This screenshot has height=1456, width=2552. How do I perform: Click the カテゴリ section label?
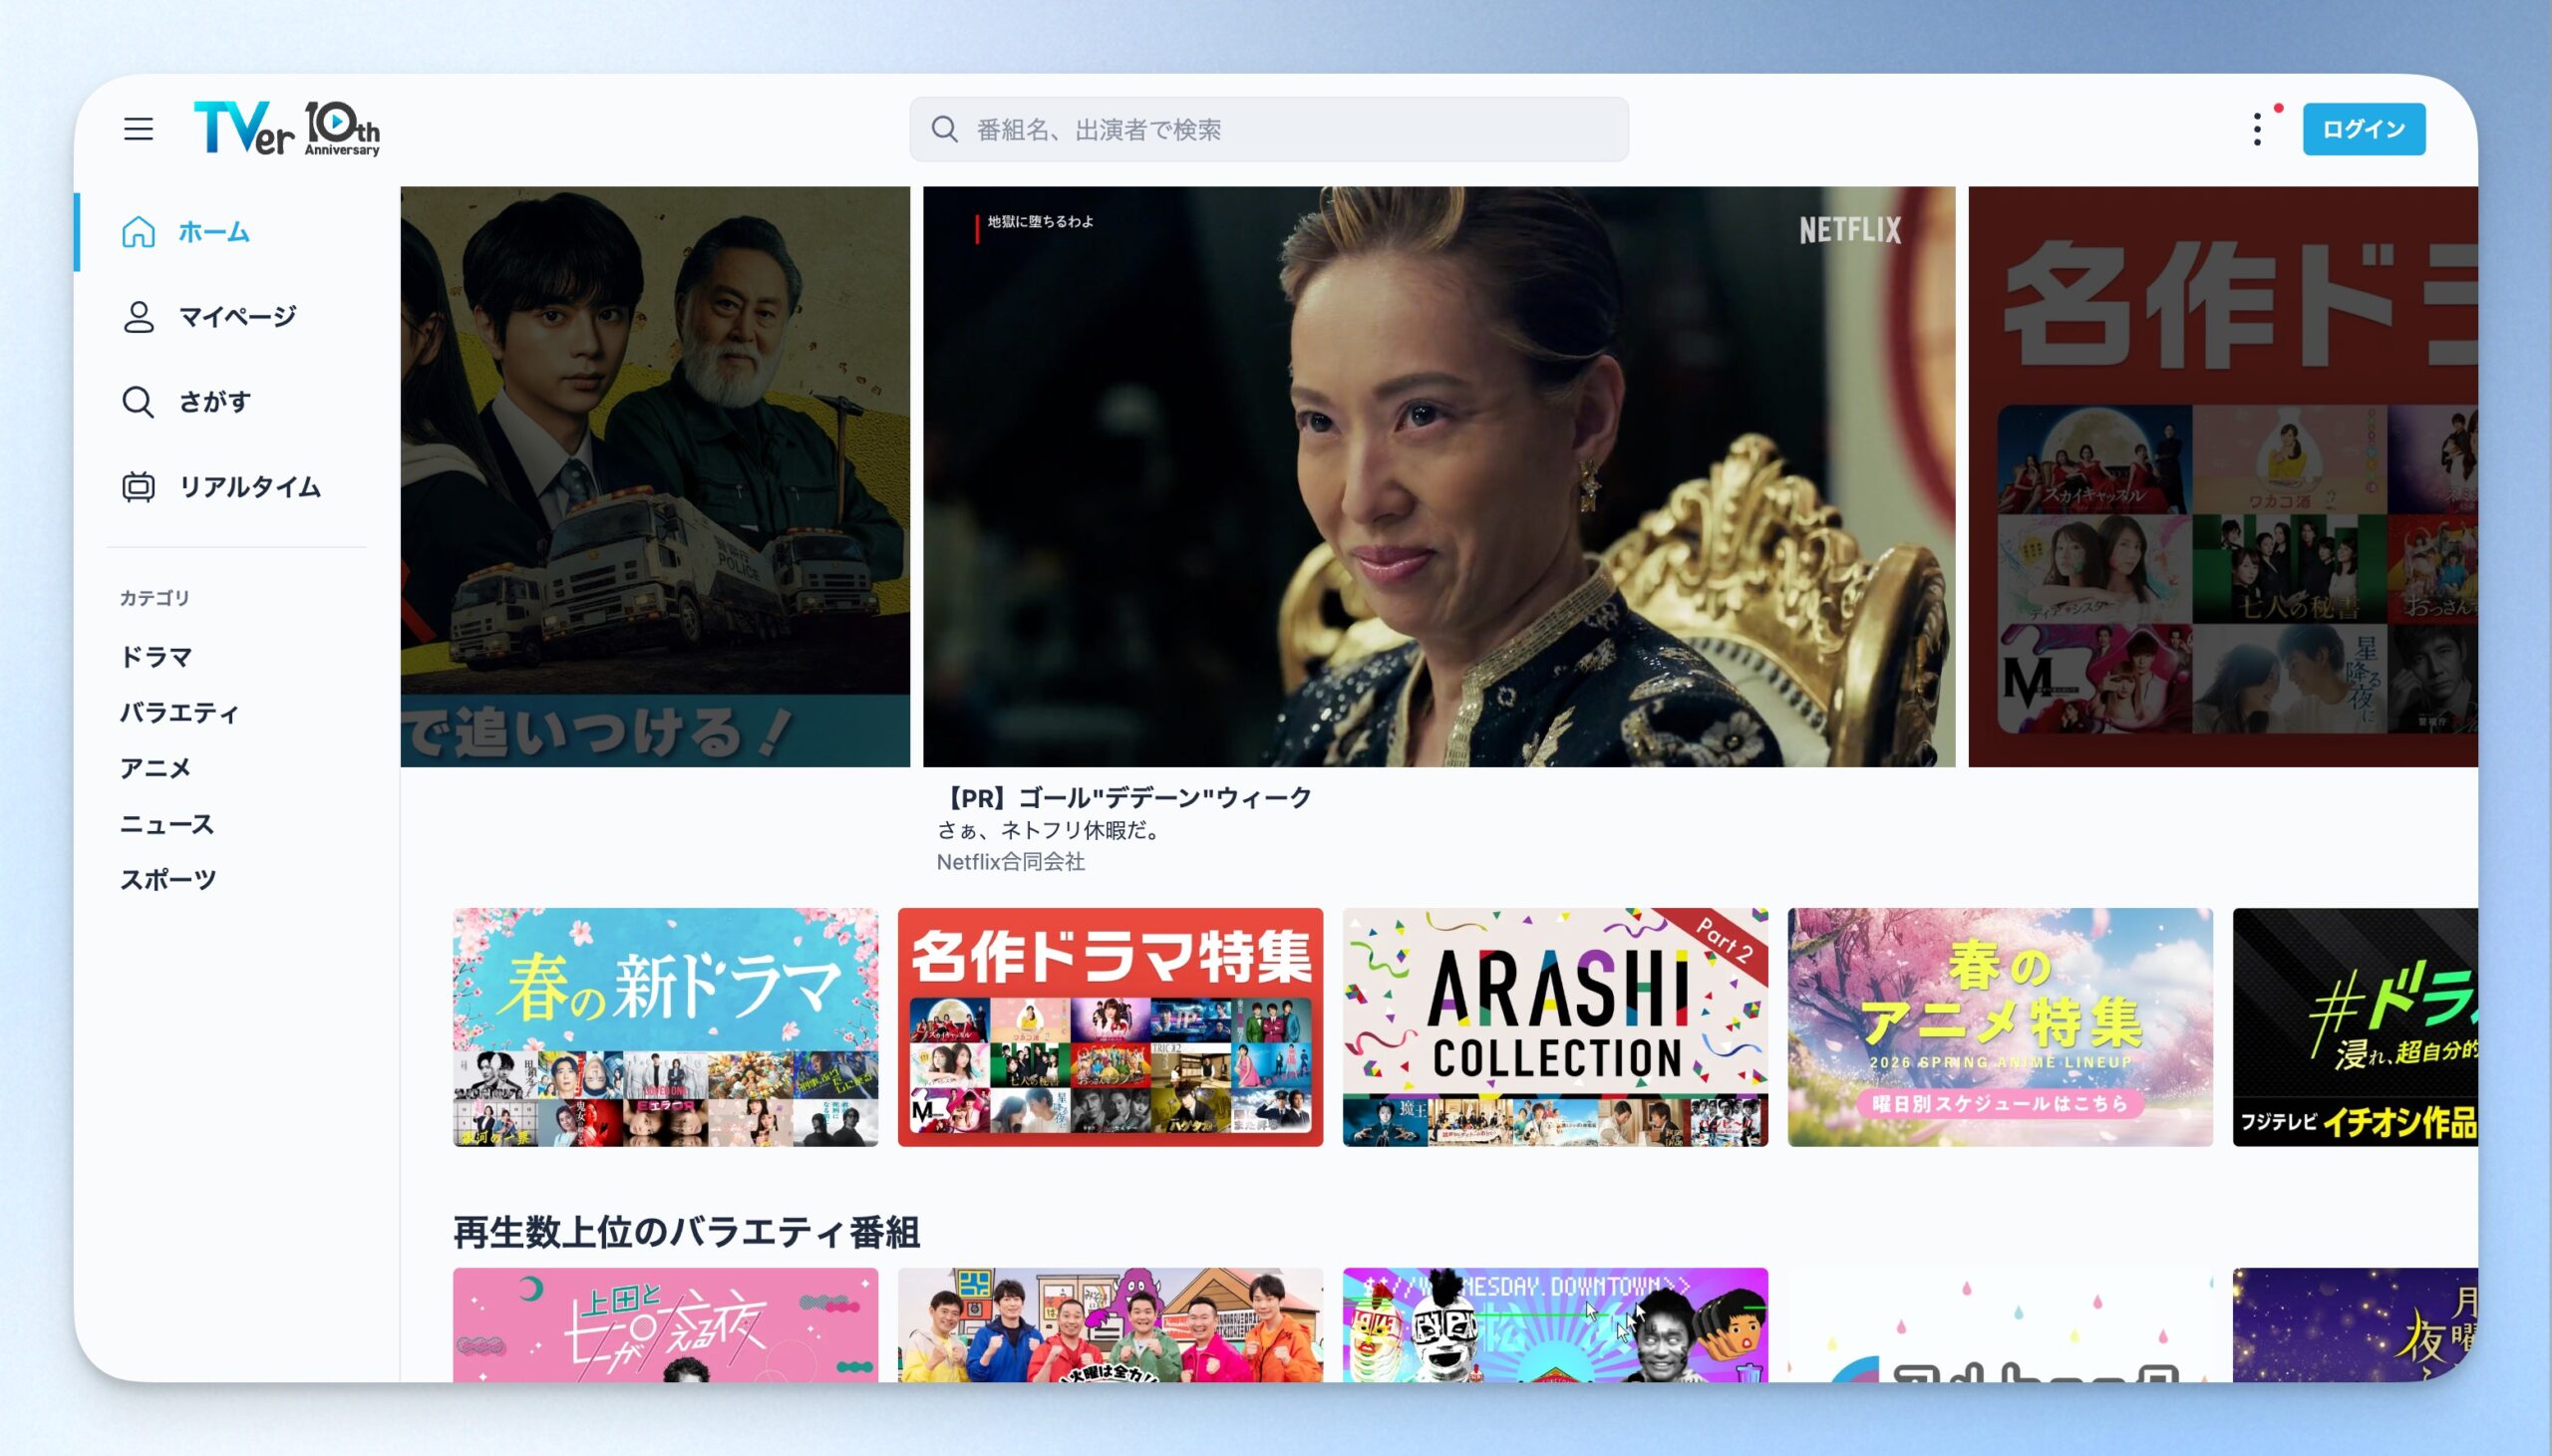click(155, 598)
